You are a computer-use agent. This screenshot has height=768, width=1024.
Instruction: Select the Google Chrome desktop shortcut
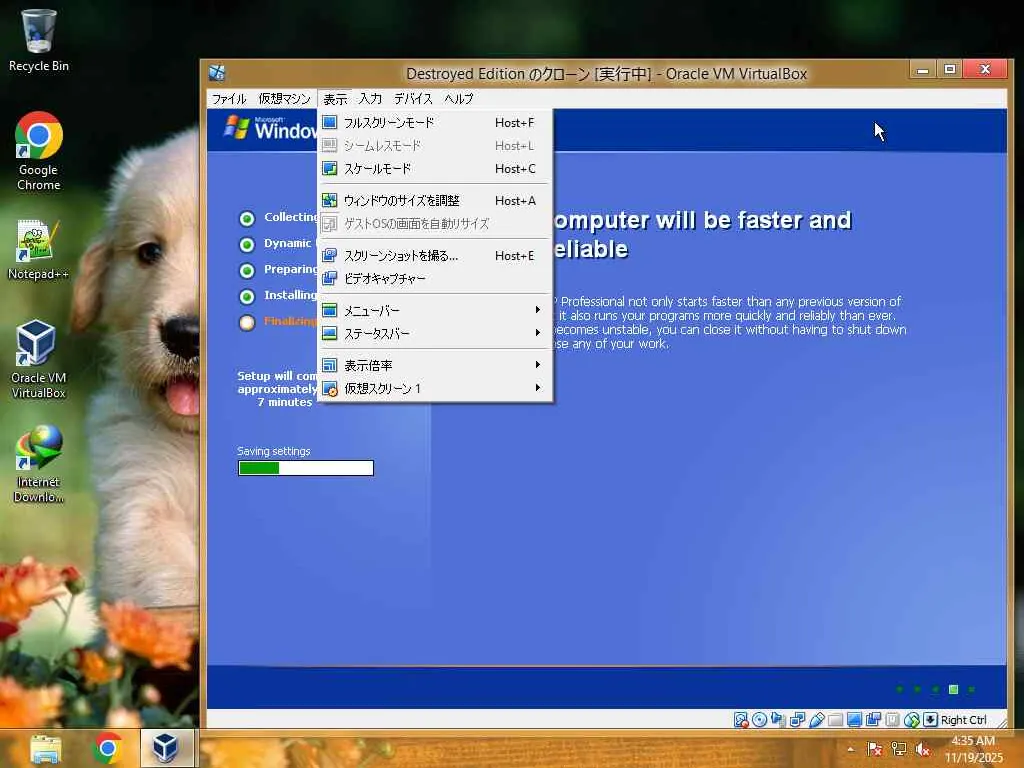(x=39, y=152)
